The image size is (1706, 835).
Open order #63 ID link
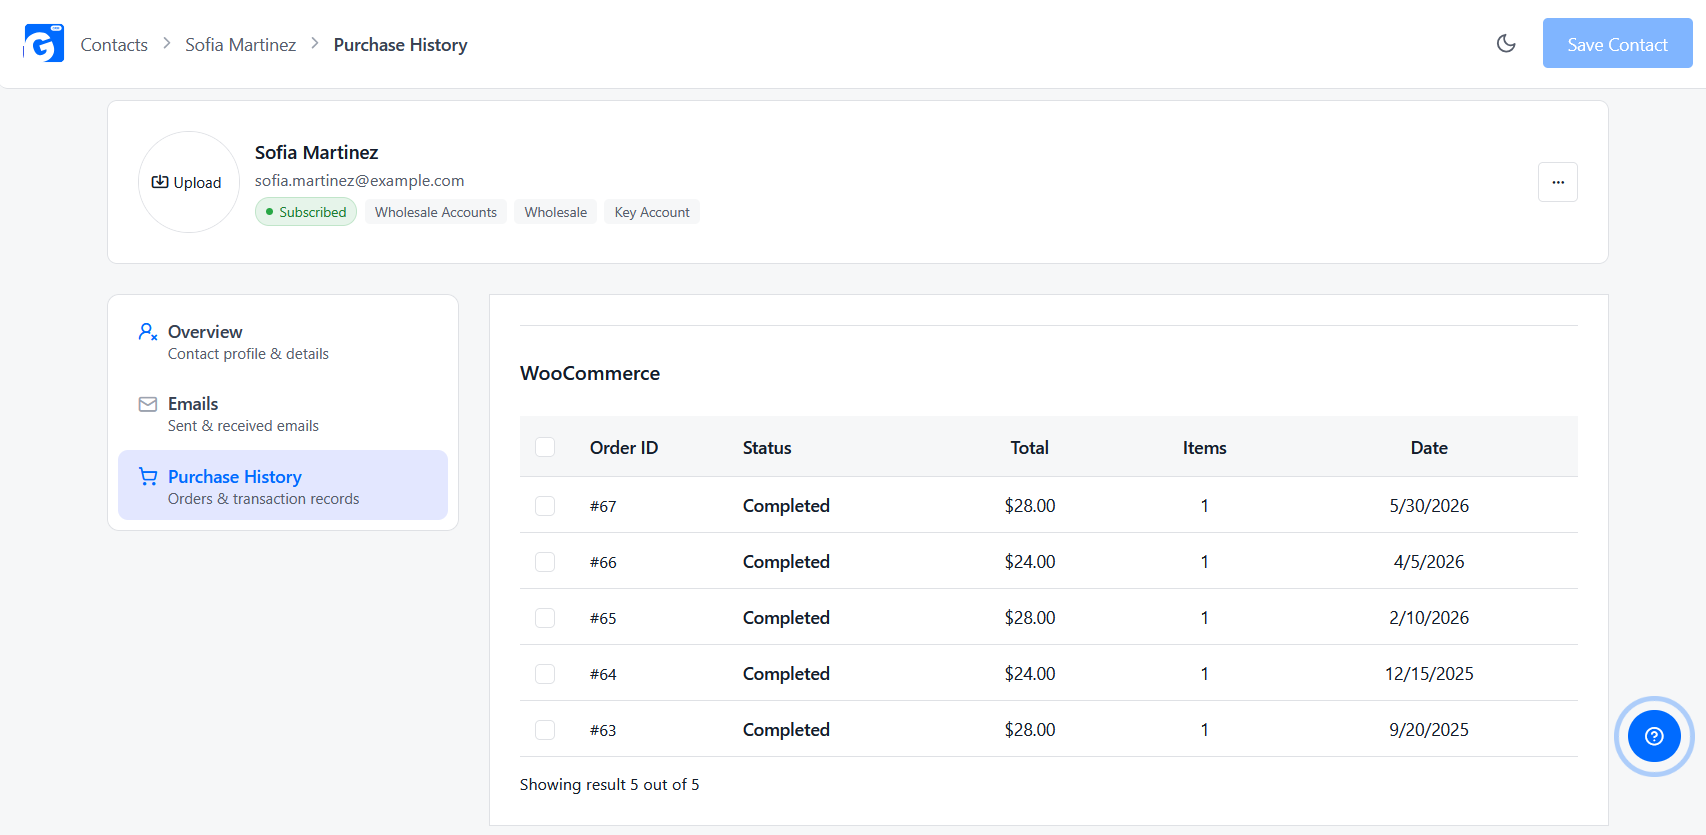coord(603,730)
